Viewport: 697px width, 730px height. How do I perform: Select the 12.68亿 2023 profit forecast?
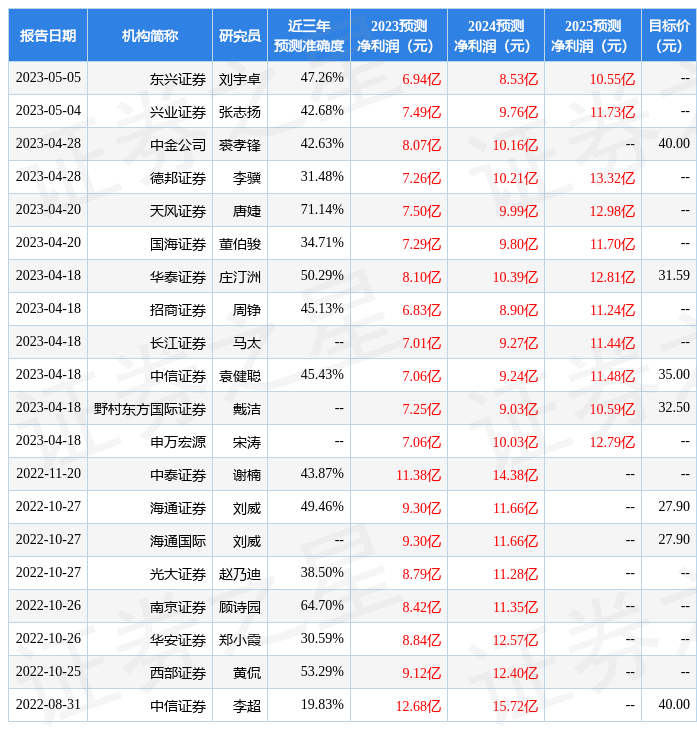tap(418, 706)
